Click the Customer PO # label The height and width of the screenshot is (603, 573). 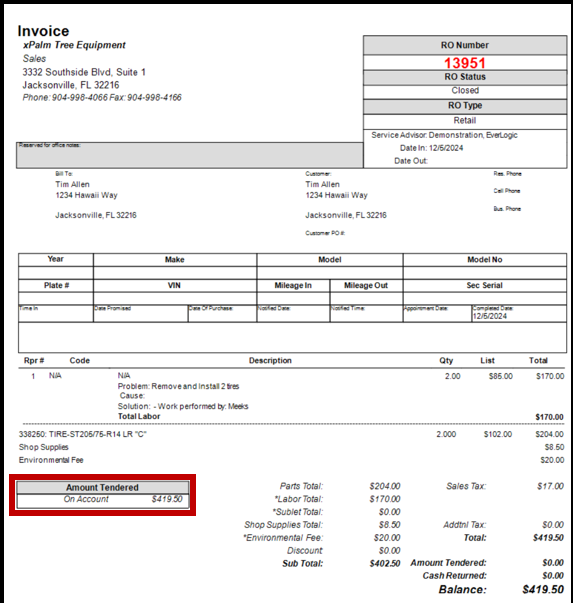(x=325, y=233)
